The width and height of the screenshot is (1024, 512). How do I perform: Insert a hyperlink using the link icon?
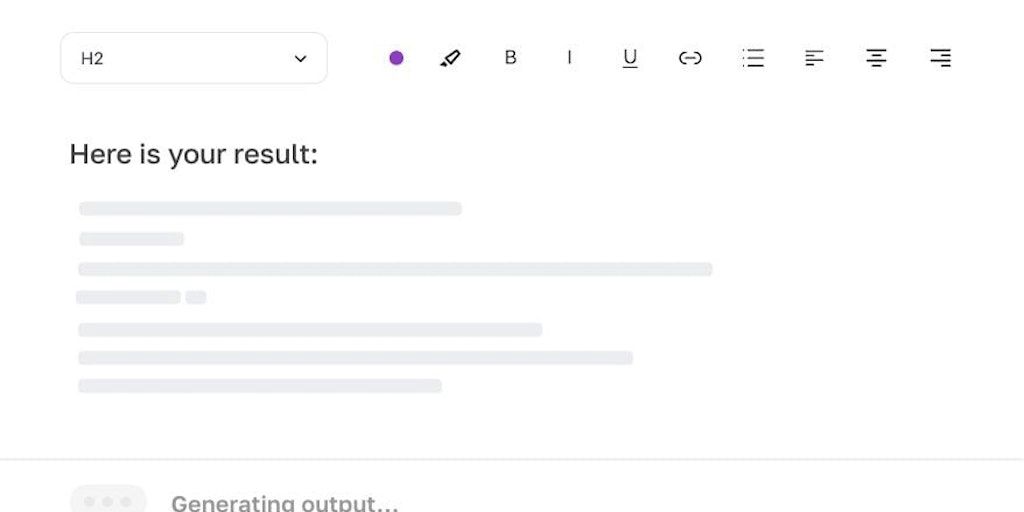(690, 58)
